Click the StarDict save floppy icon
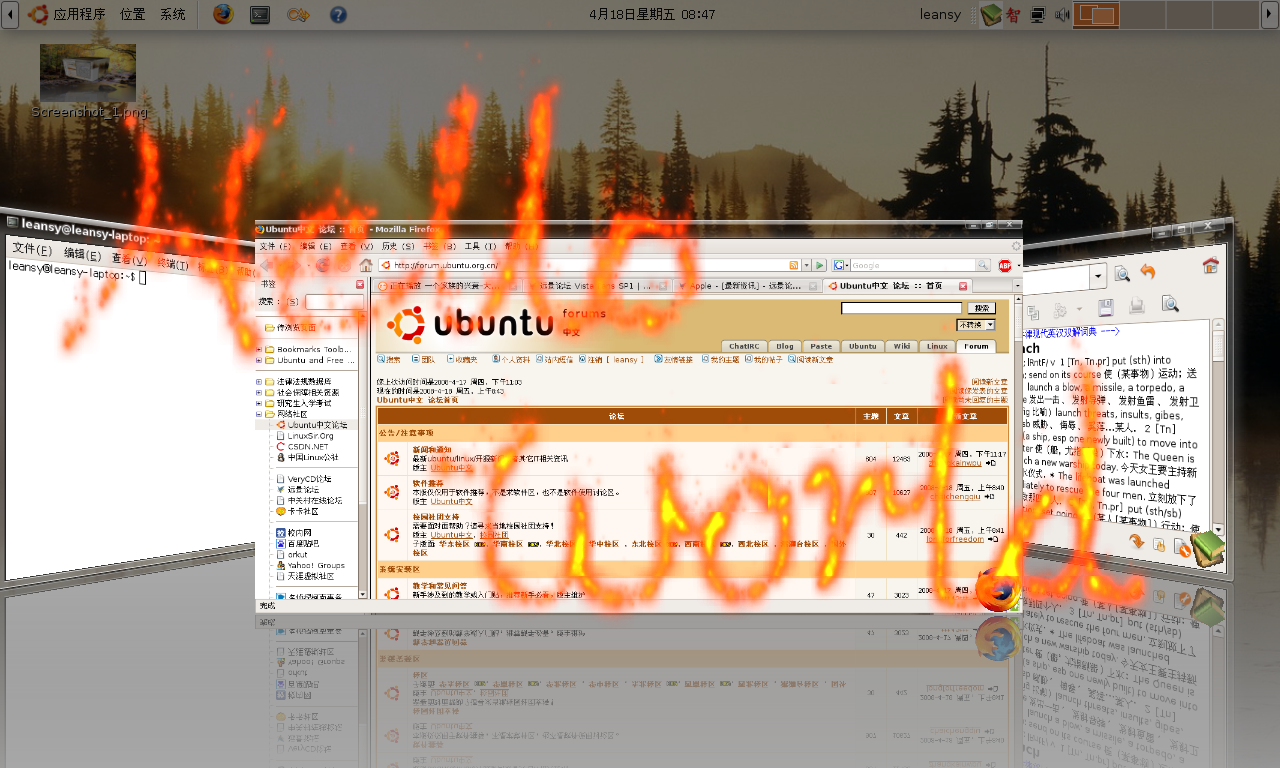 pyautogui.click(x=1105, y=307)
